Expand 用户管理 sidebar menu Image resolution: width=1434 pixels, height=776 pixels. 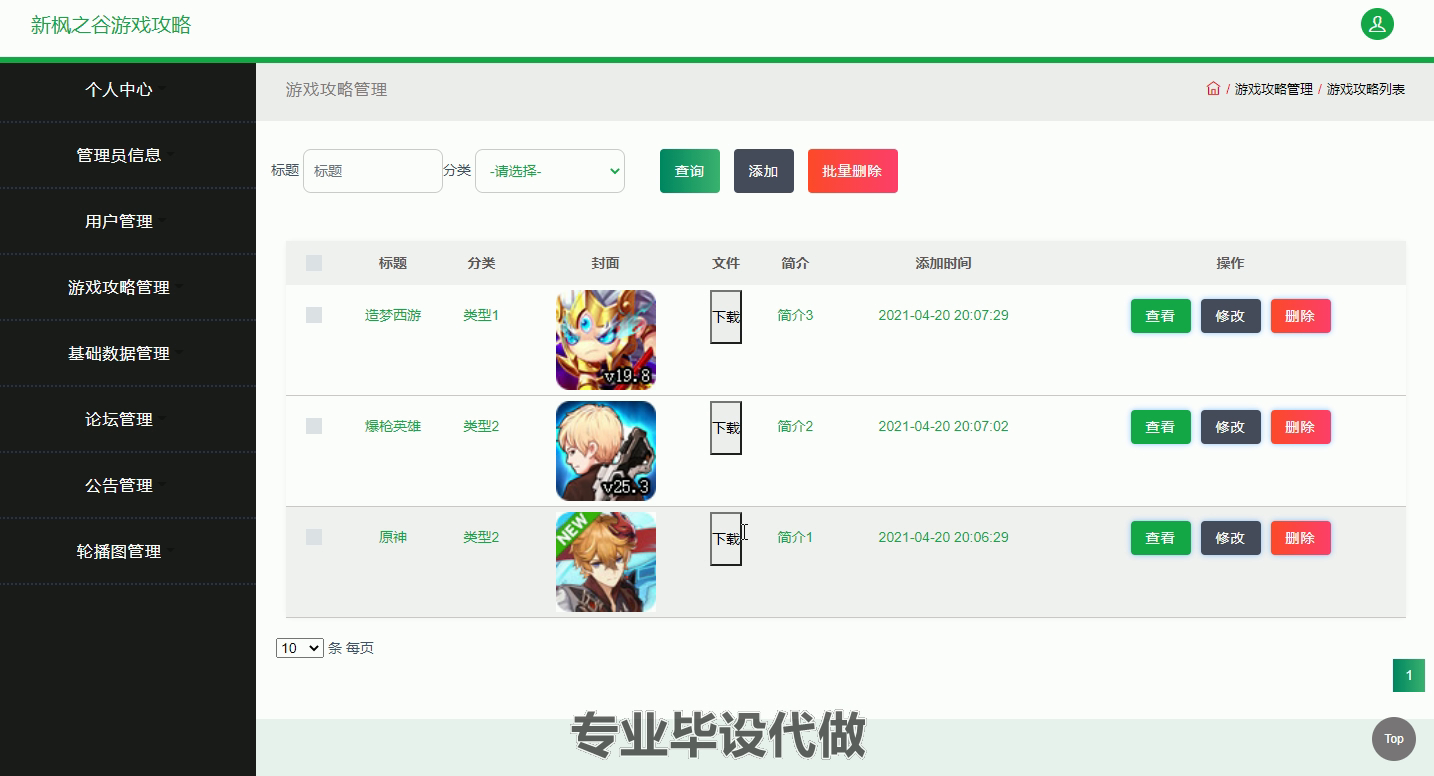(x=127, y=221)
